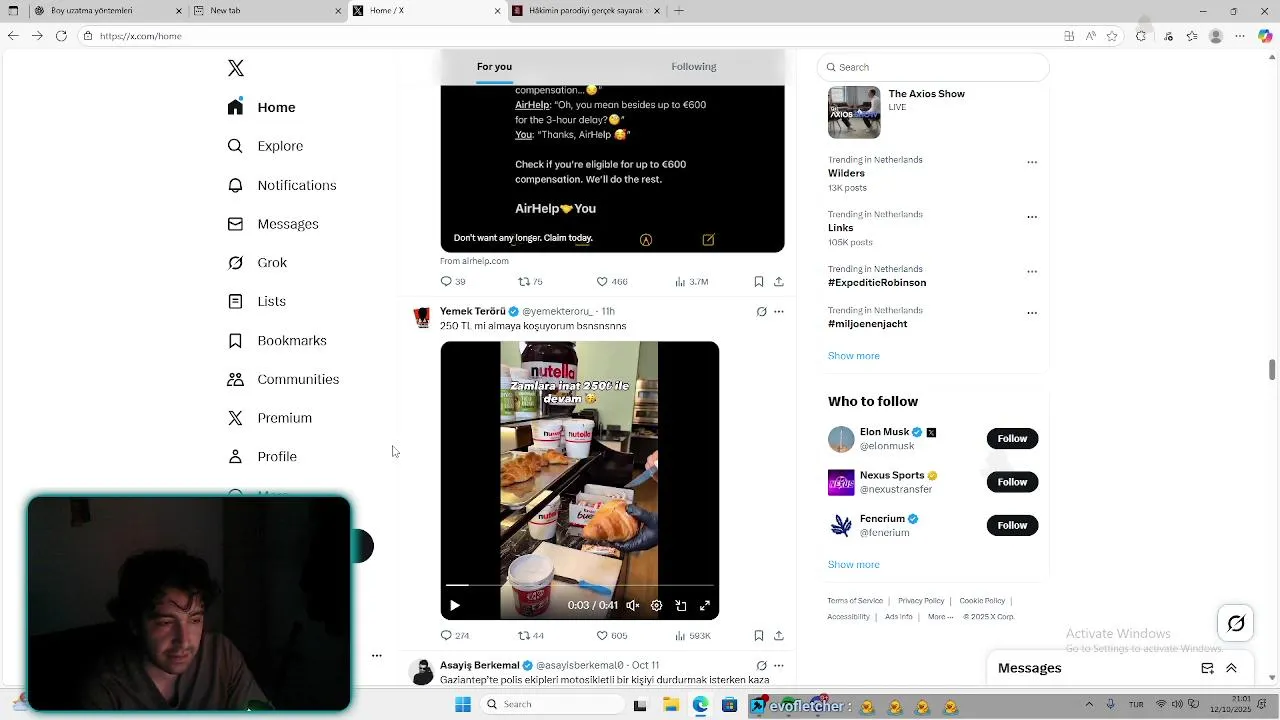Open The Axios Show live item
The image size is (1280, 720).
(x=933, y=112)
